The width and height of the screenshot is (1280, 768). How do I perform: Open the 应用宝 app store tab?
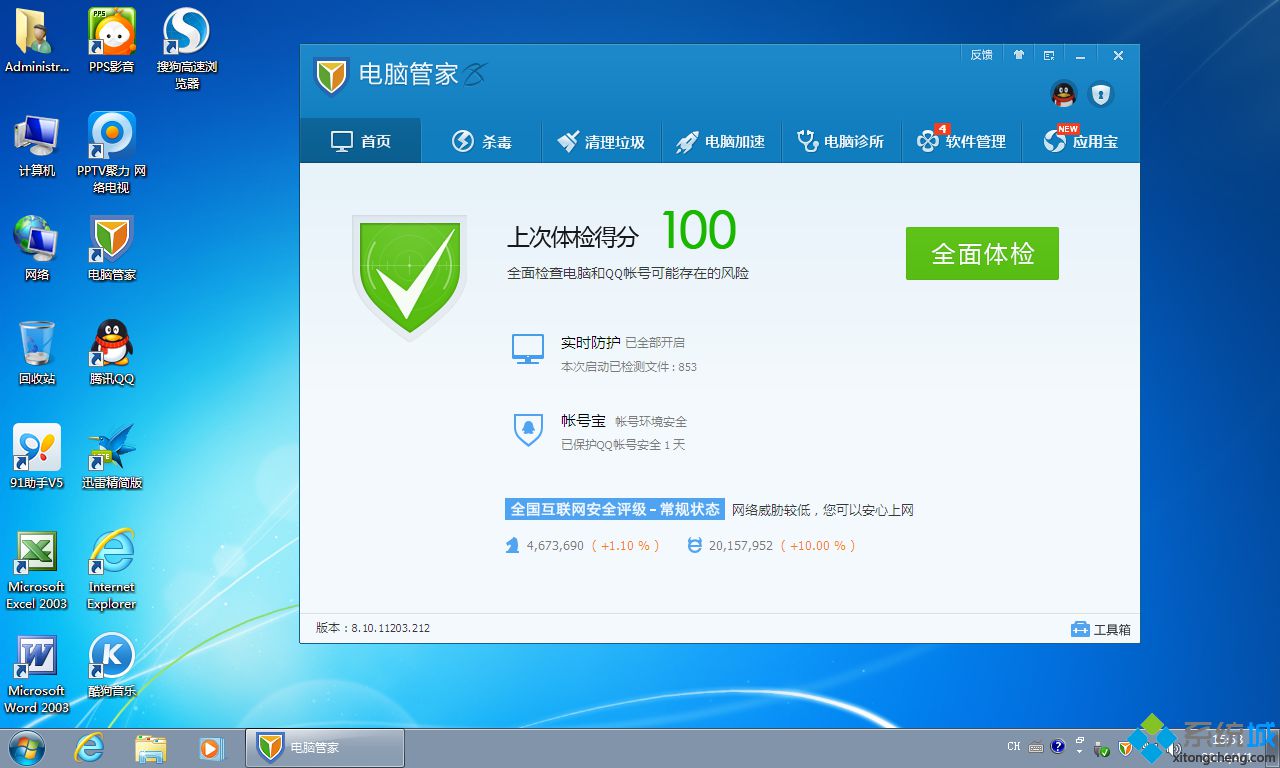[x=1080, y=141]
